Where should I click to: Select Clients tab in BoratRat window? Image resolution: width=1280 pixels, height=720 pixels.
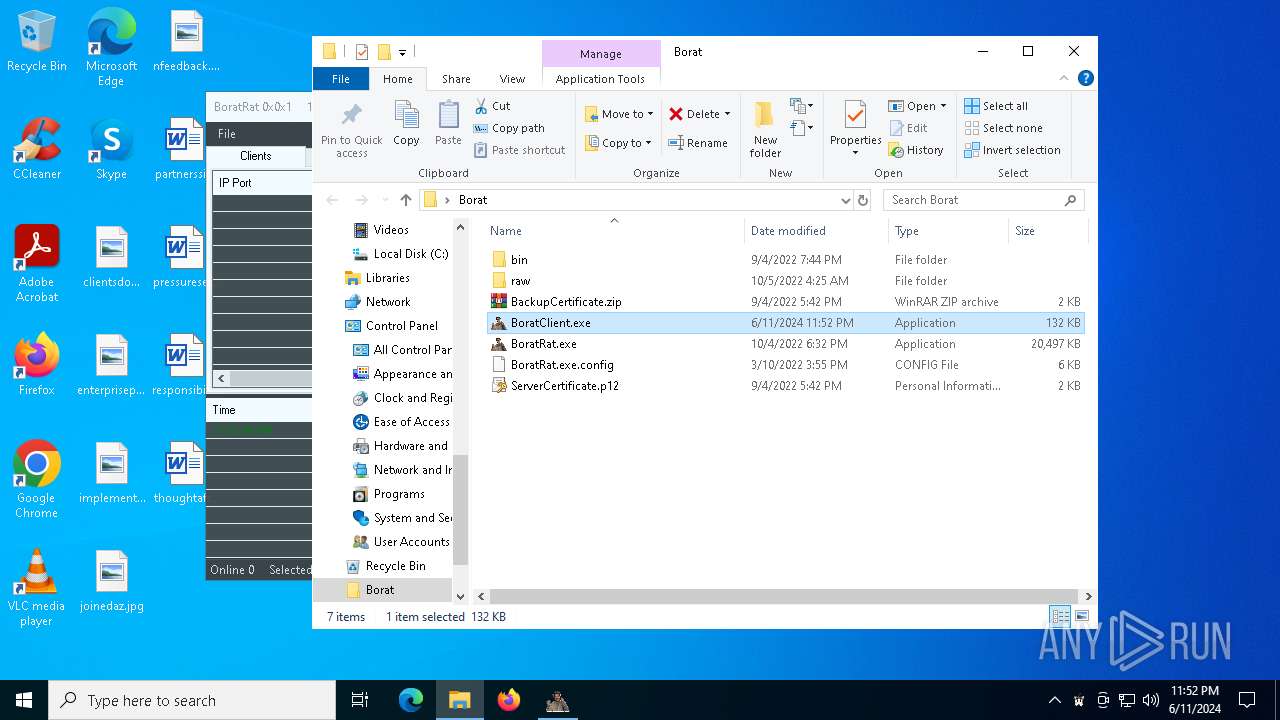[x=255, y=156]
